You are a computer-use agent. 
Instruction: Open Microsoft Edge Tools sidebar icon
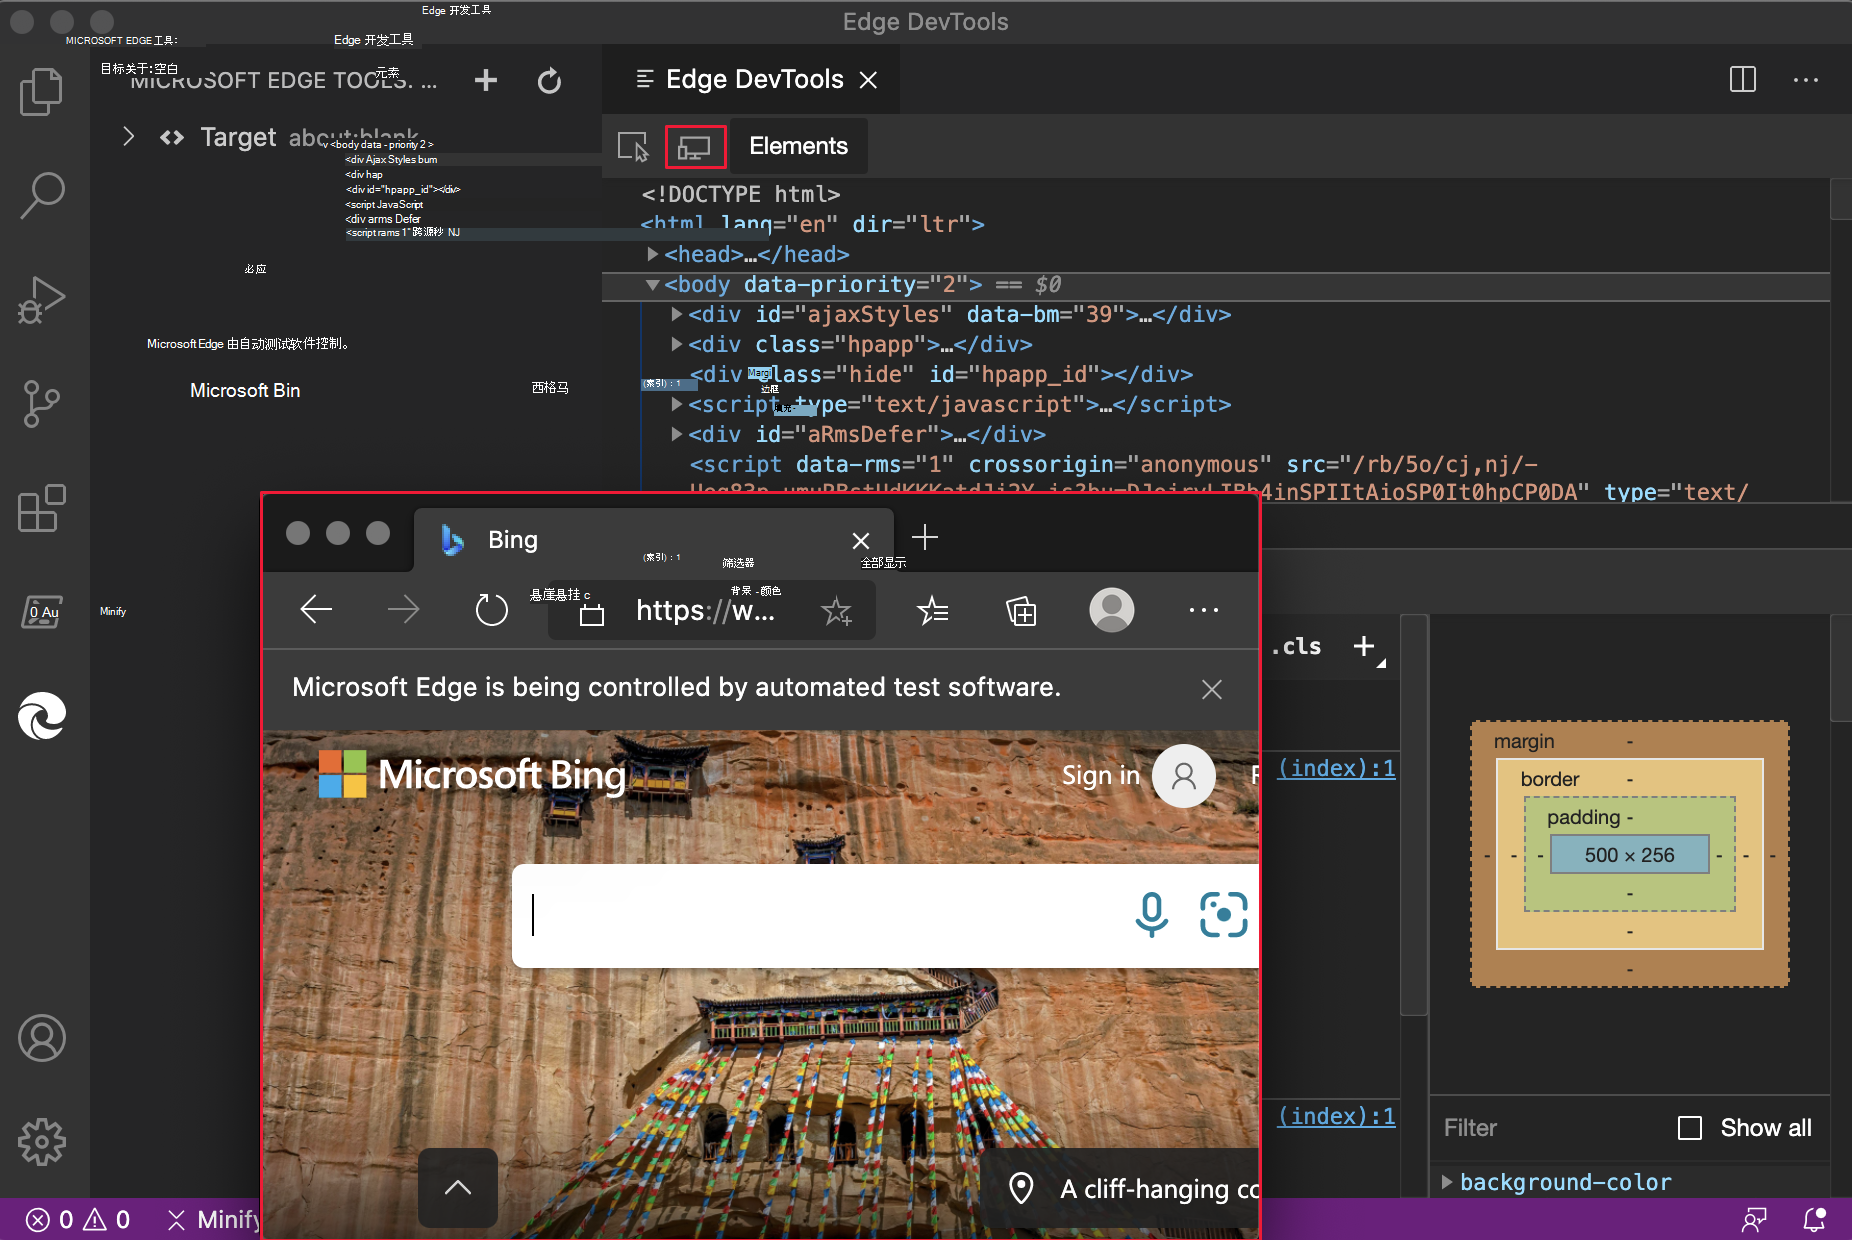pyautogui.click(x=41, y=716)
